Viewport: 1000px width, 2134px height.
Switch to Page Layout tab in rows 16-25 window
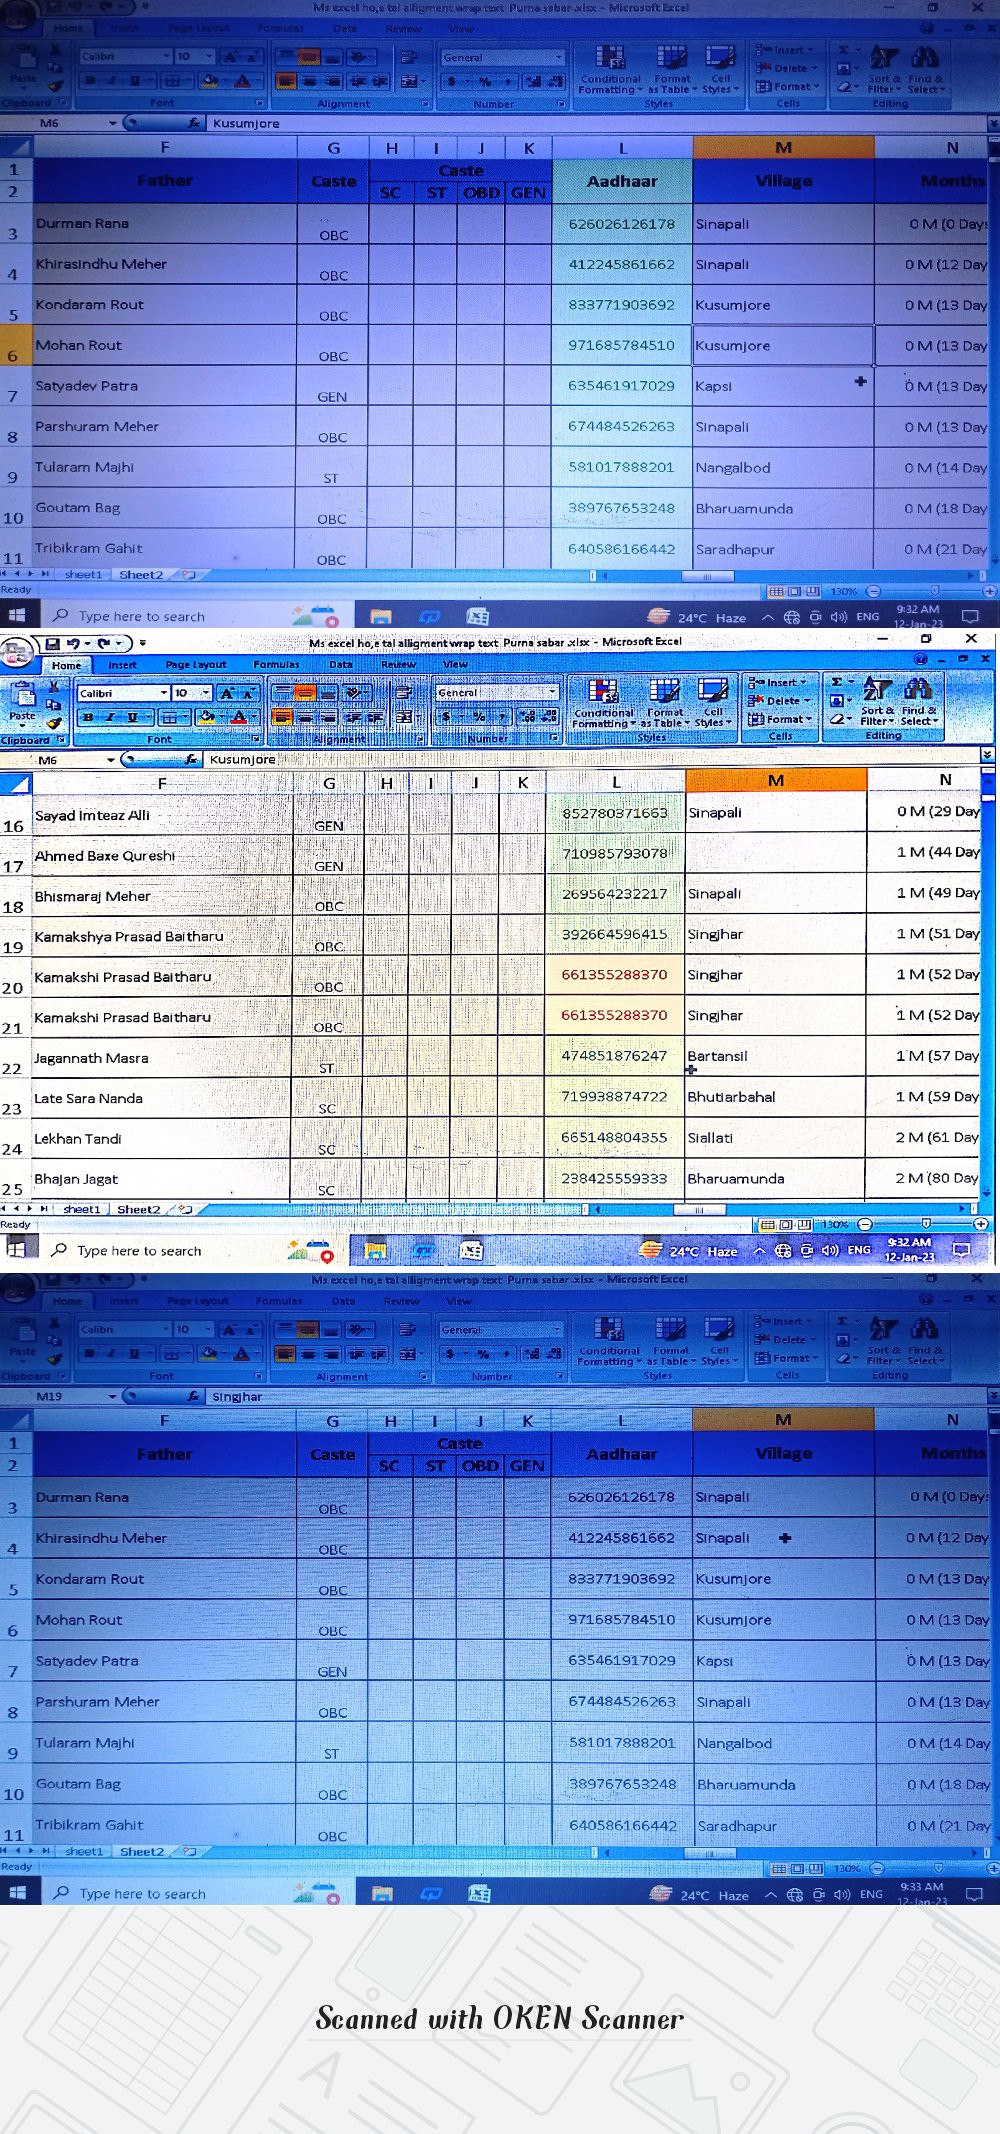click(196, 665)
